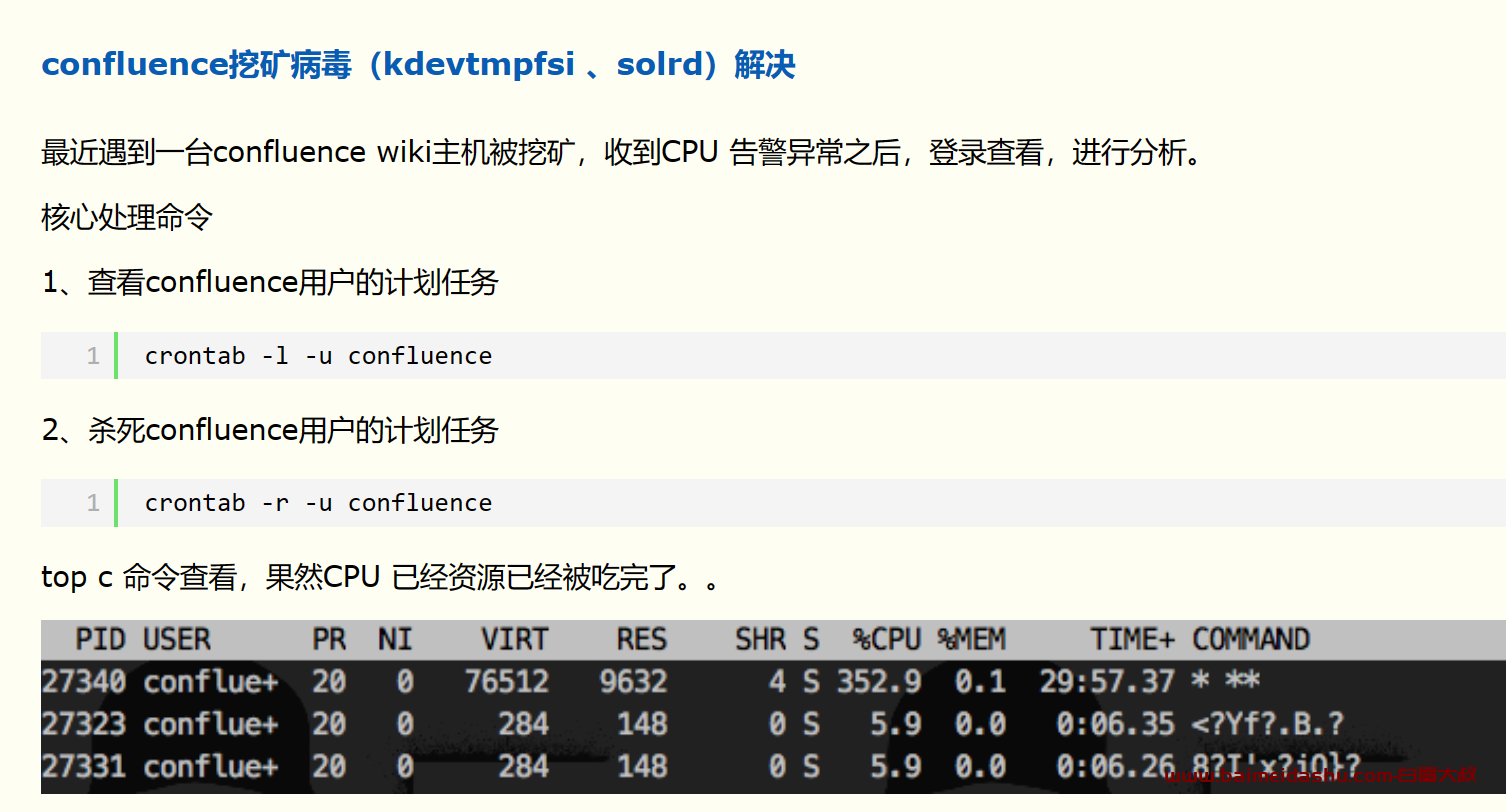Click the RES column header
Screen dimensions: 1506x812
[642, 640]
